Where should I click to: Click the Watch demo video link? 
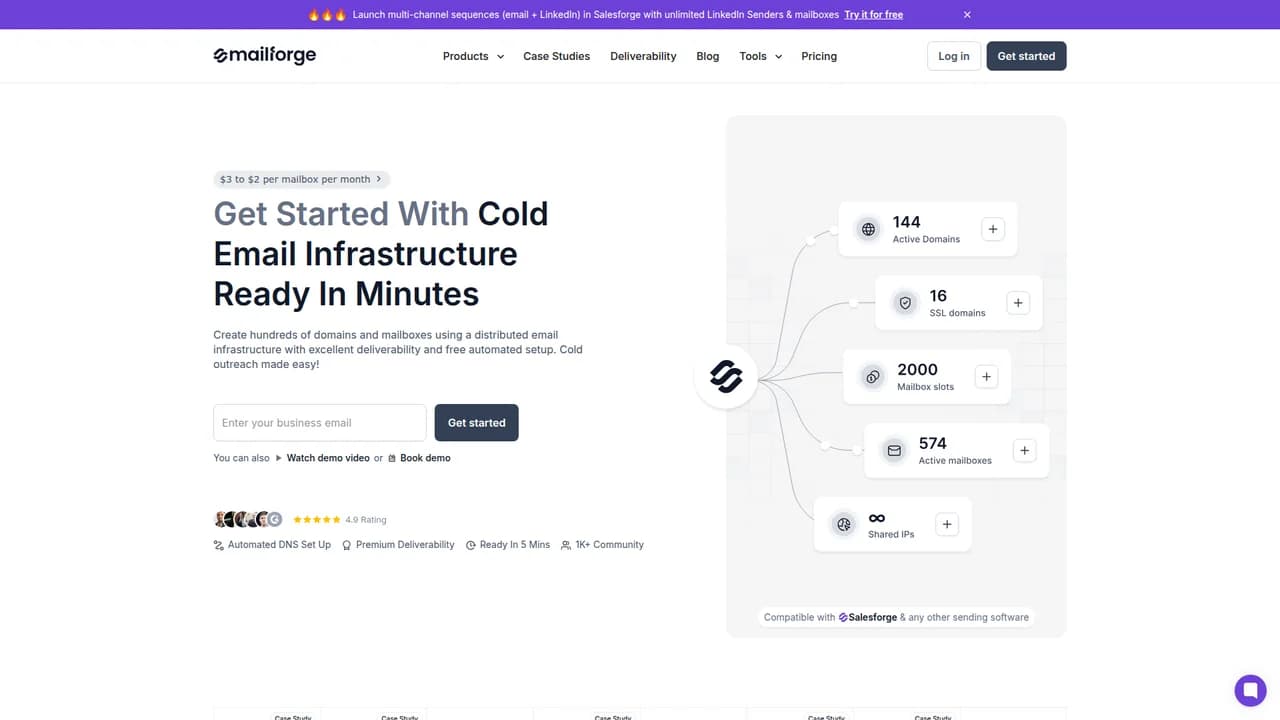coord(323,458)
